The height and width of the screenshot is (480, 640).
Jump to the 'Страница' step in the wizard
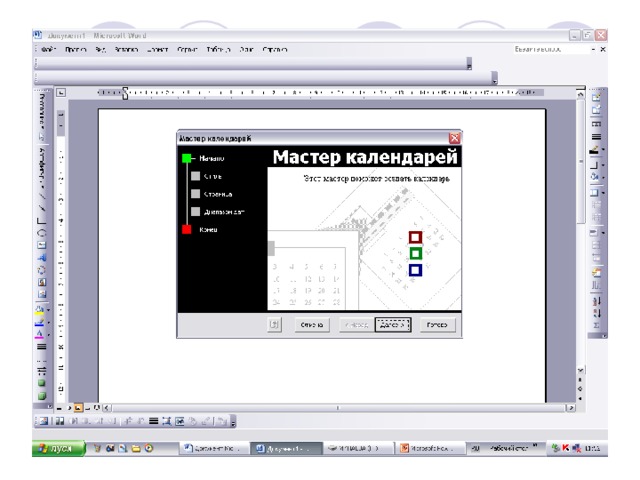[216, 194]
